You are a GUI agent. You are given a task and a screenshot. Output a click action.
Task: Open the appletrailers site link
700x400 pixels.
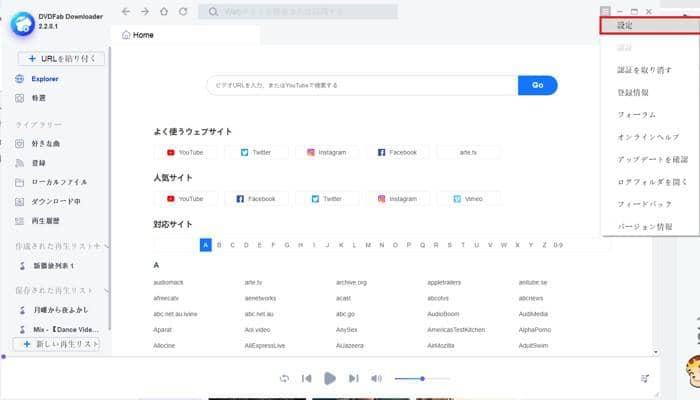(444, 283)
